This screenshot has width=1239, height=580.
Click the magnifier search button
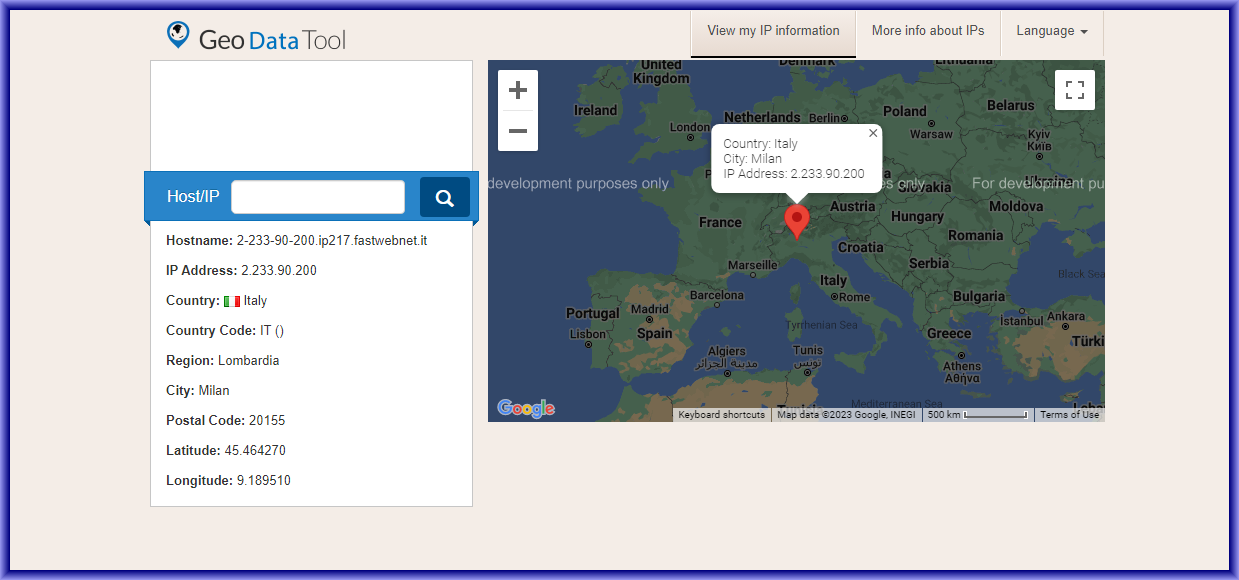pyautogui.click(x=445, y=197)
